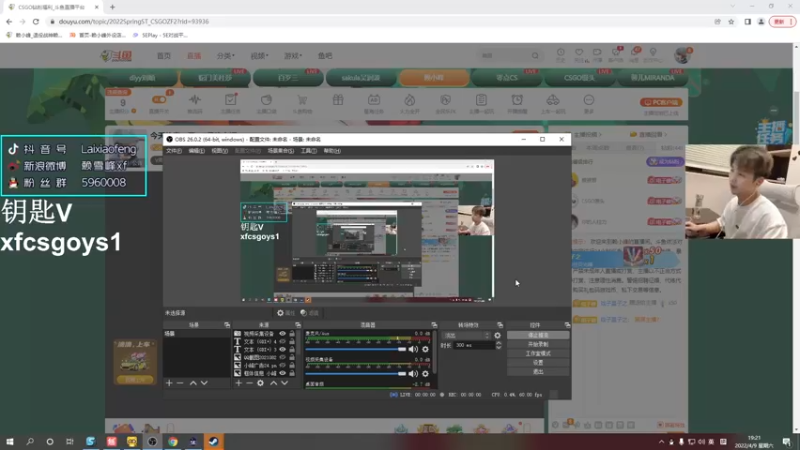
Task: Pop out the Controls dock panel
Action: 567,325
